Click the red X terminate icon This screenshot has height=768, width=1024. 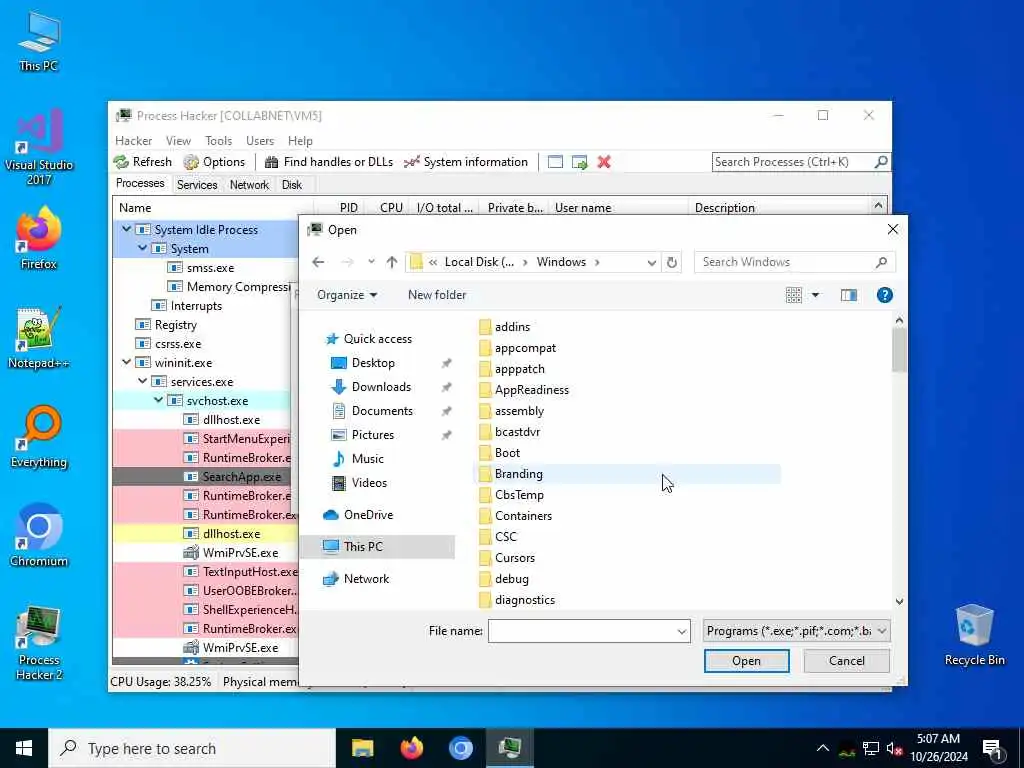604,162
